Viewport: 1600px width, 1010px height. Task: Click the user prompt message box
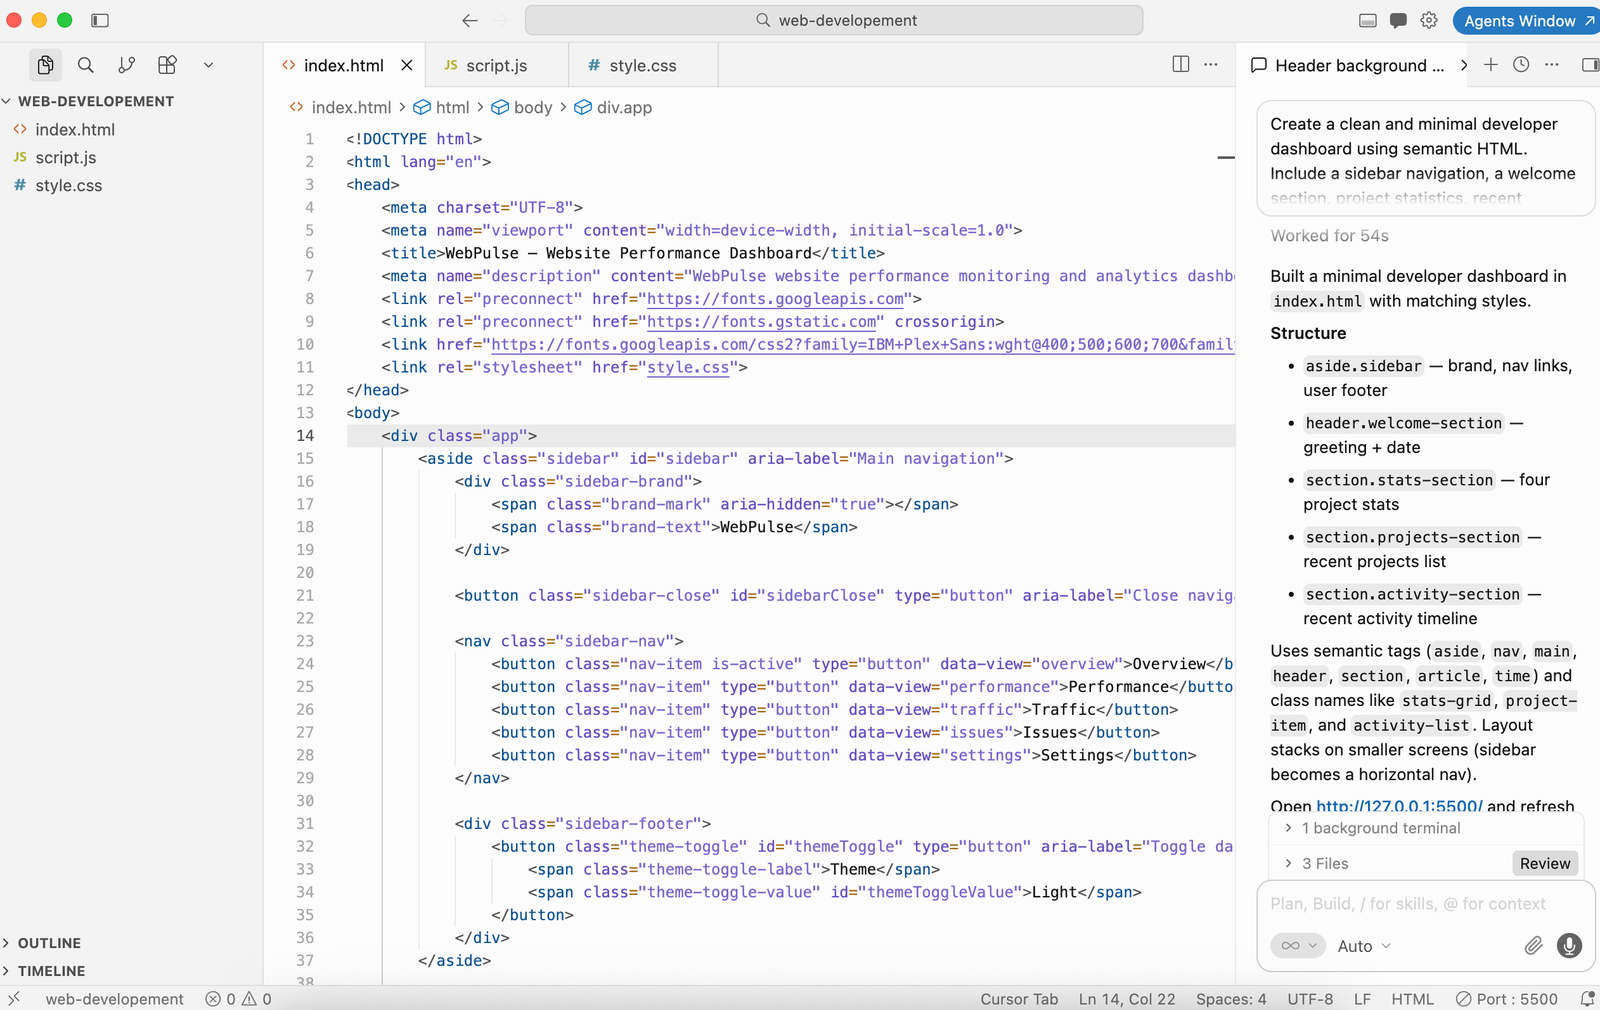[1425, 158]
